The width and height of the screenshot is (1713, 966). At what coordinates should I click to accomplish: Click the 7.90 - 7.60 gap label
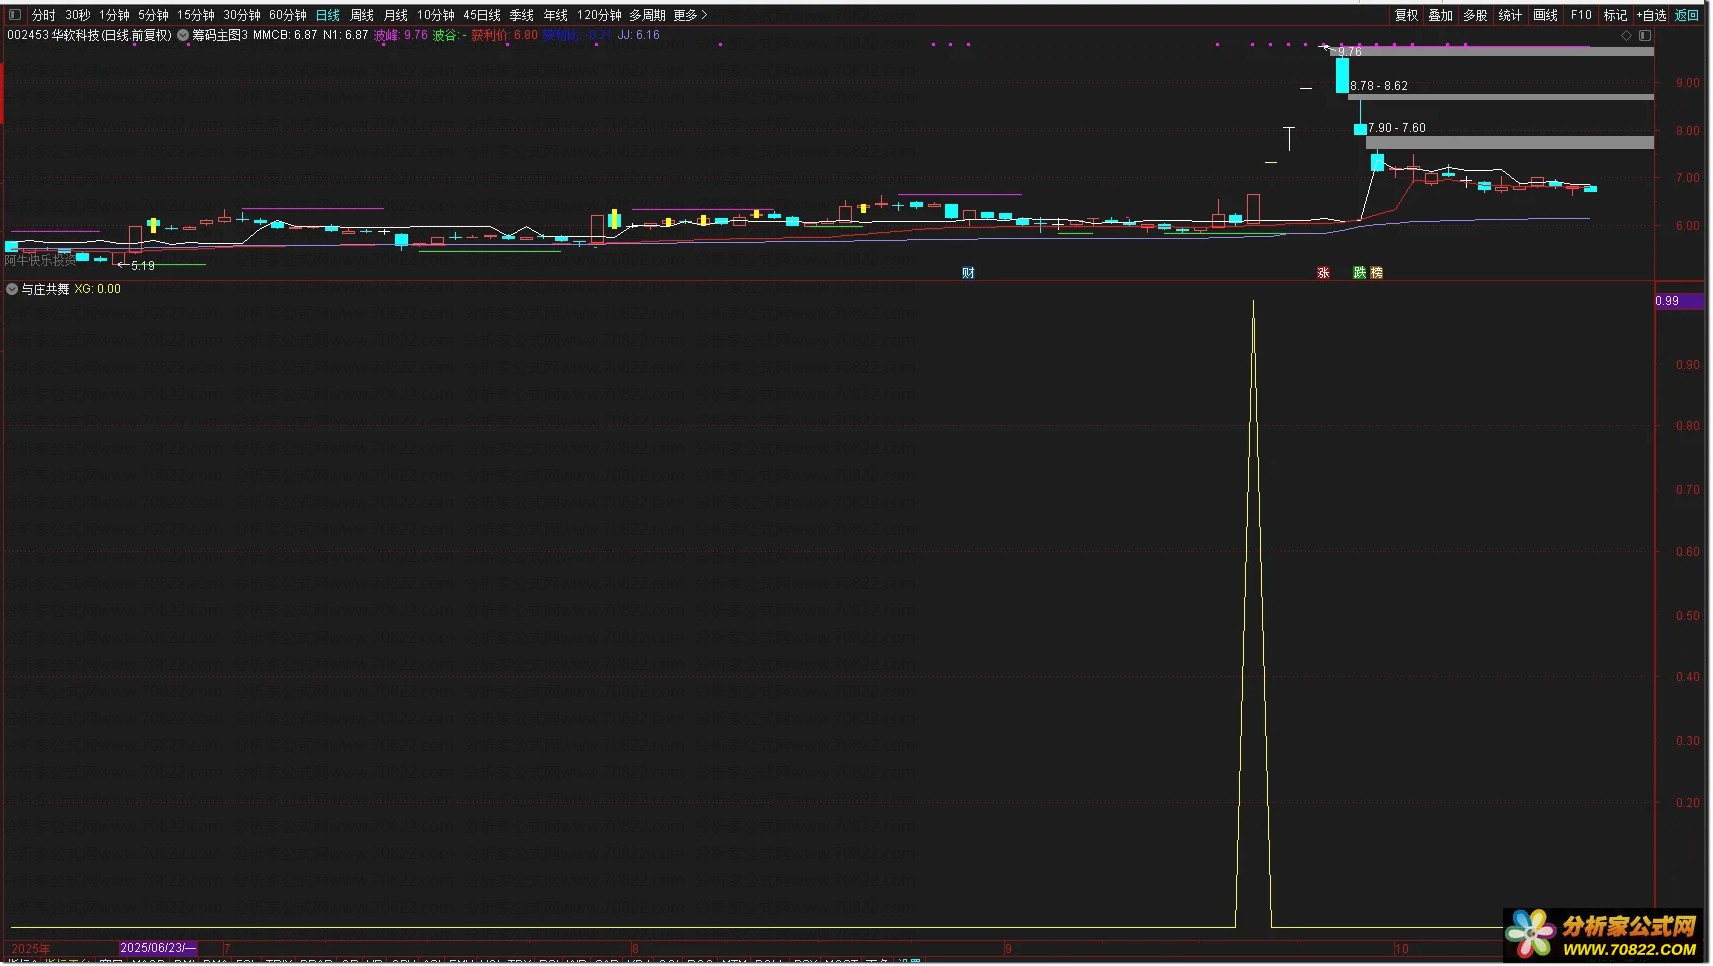(1397, 128)
